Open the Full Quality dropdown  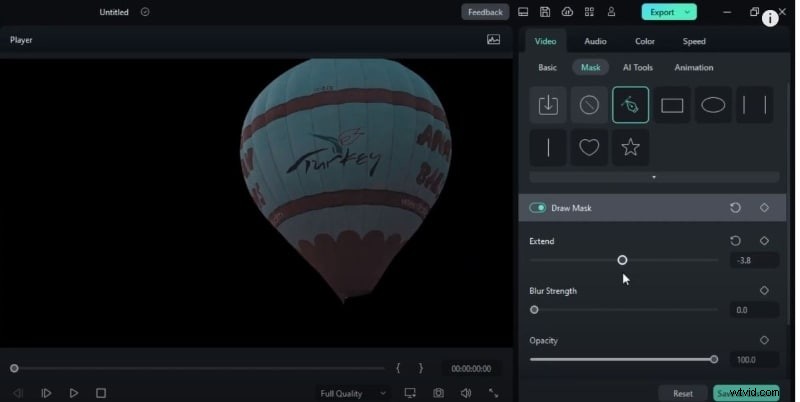pyautogui.click(x=352, y=393)
